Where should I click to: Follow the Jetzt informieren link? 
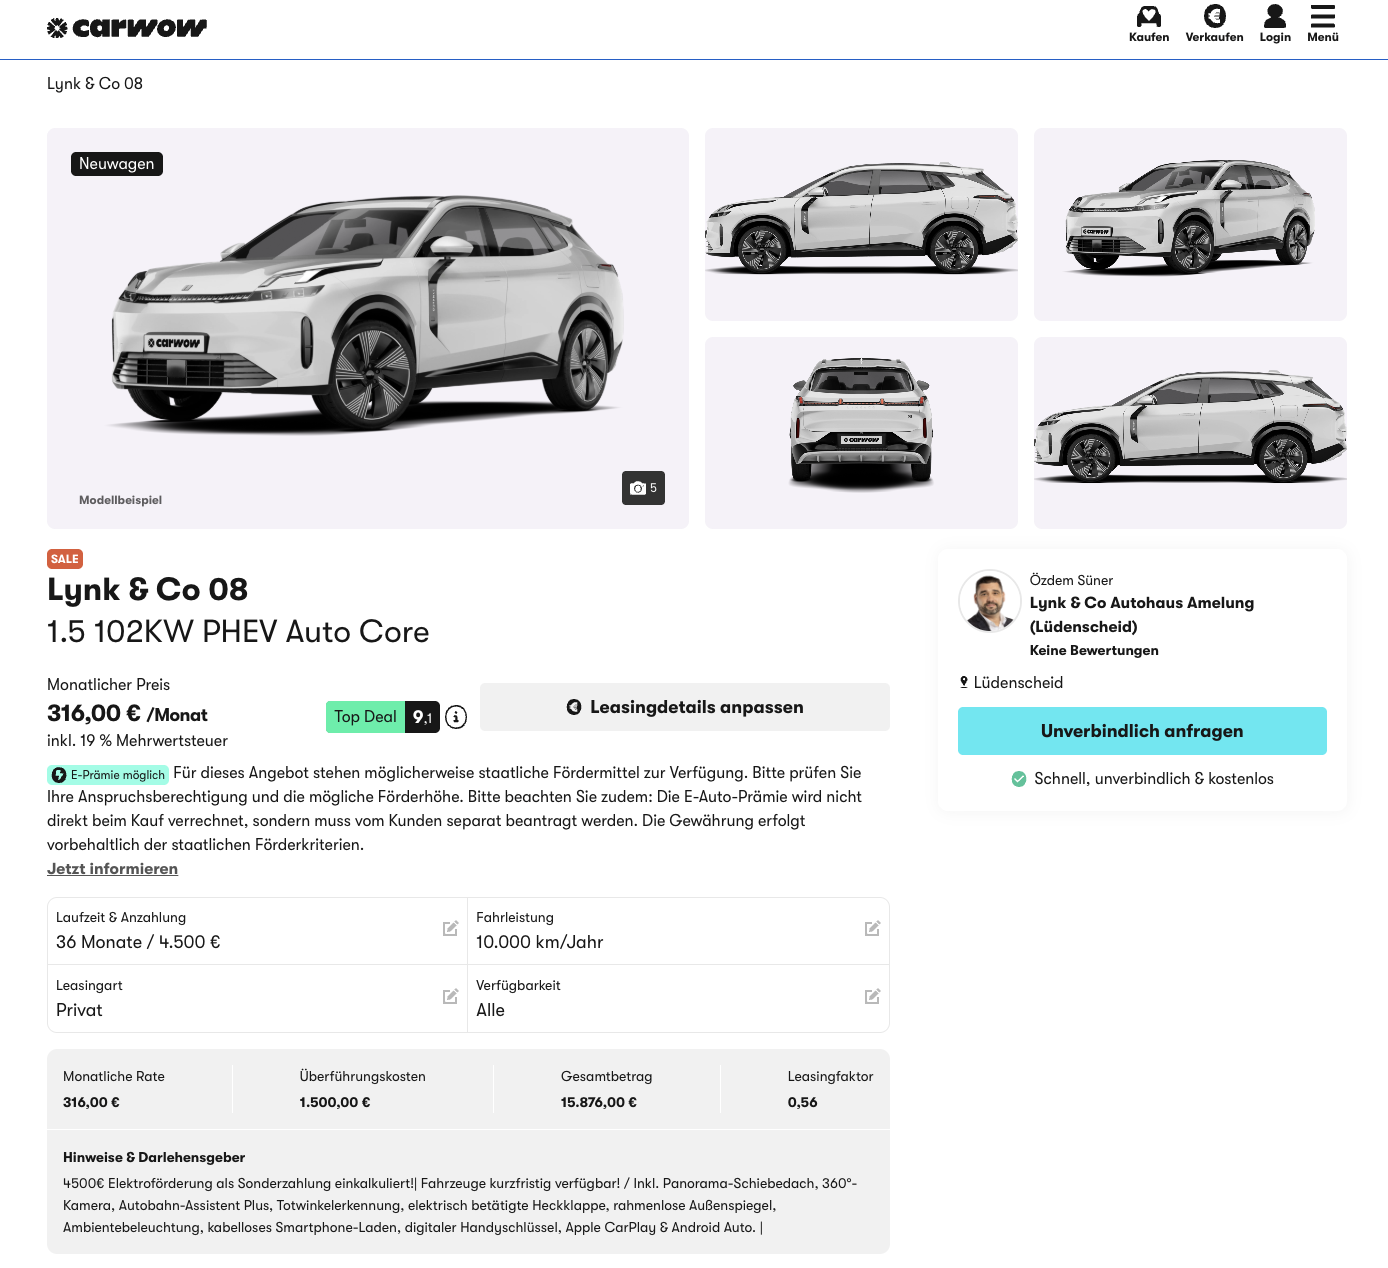point(112,869)
